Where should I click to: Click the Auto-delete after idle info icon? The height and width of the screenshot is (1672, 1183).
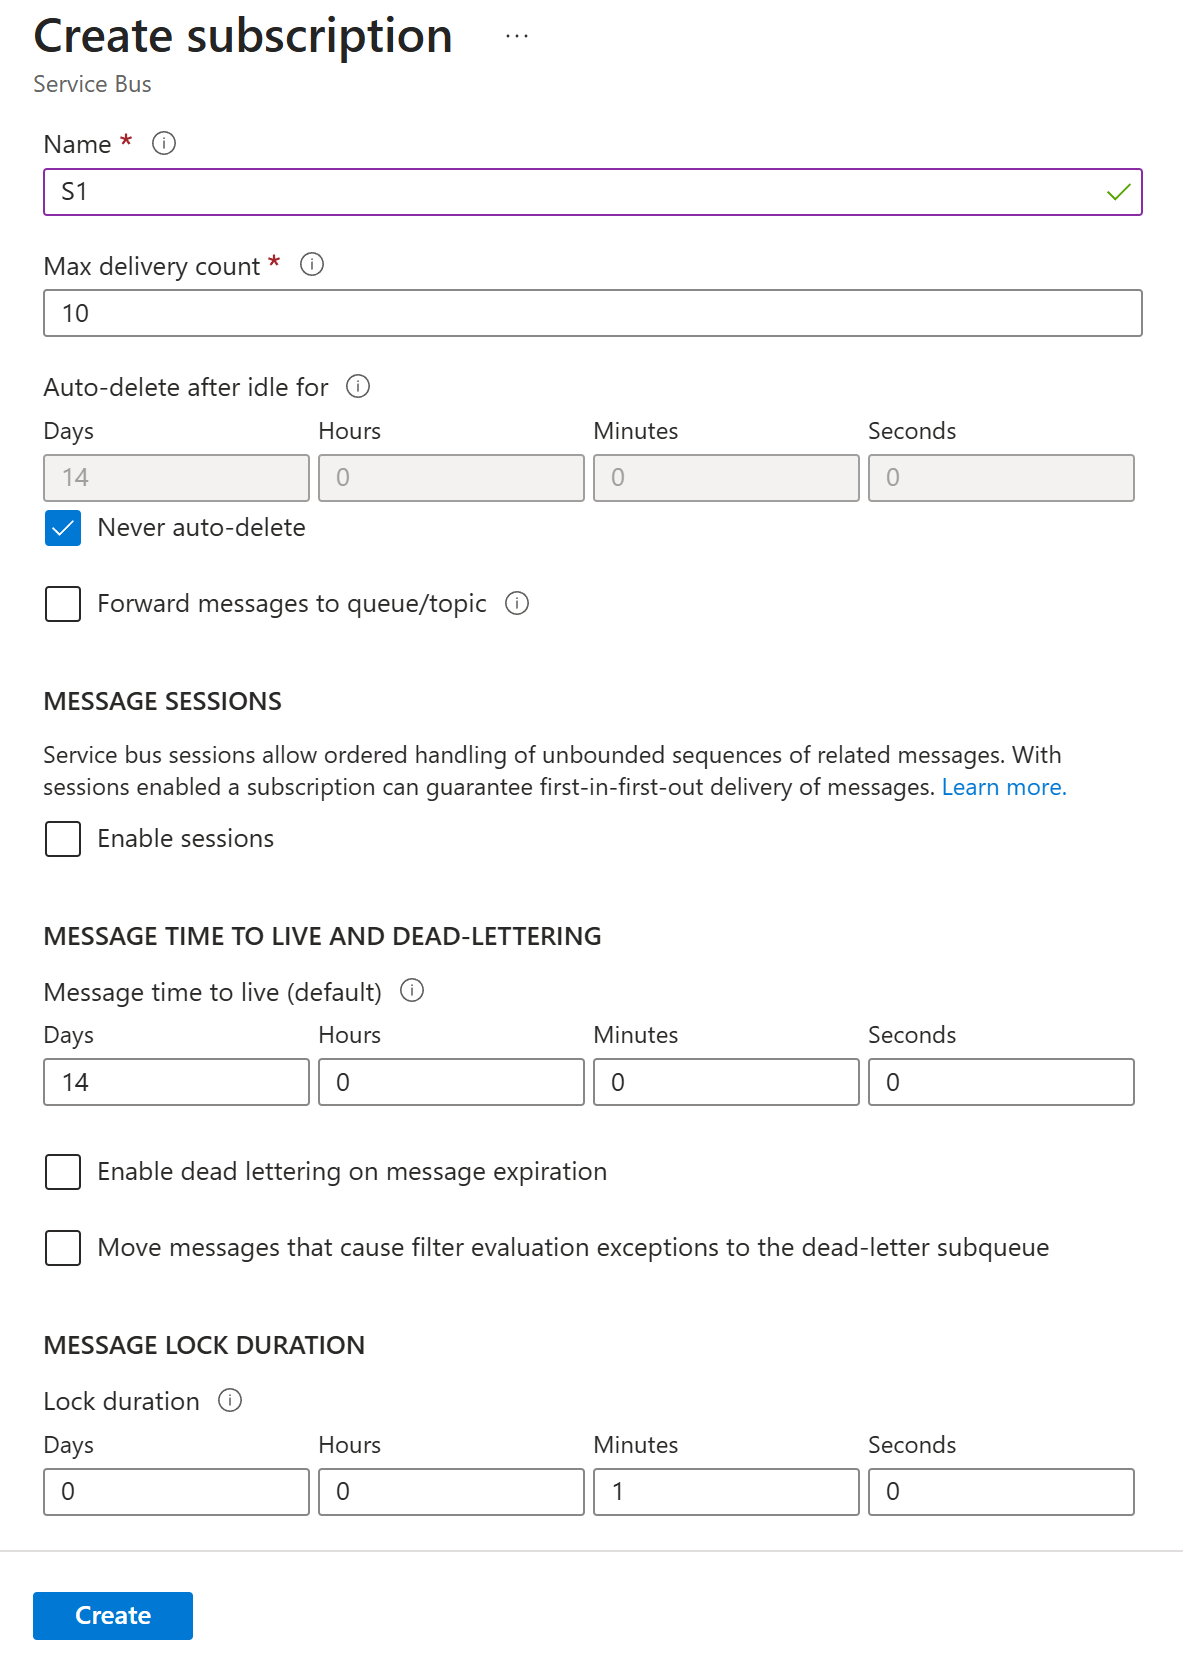coord(360,387)
